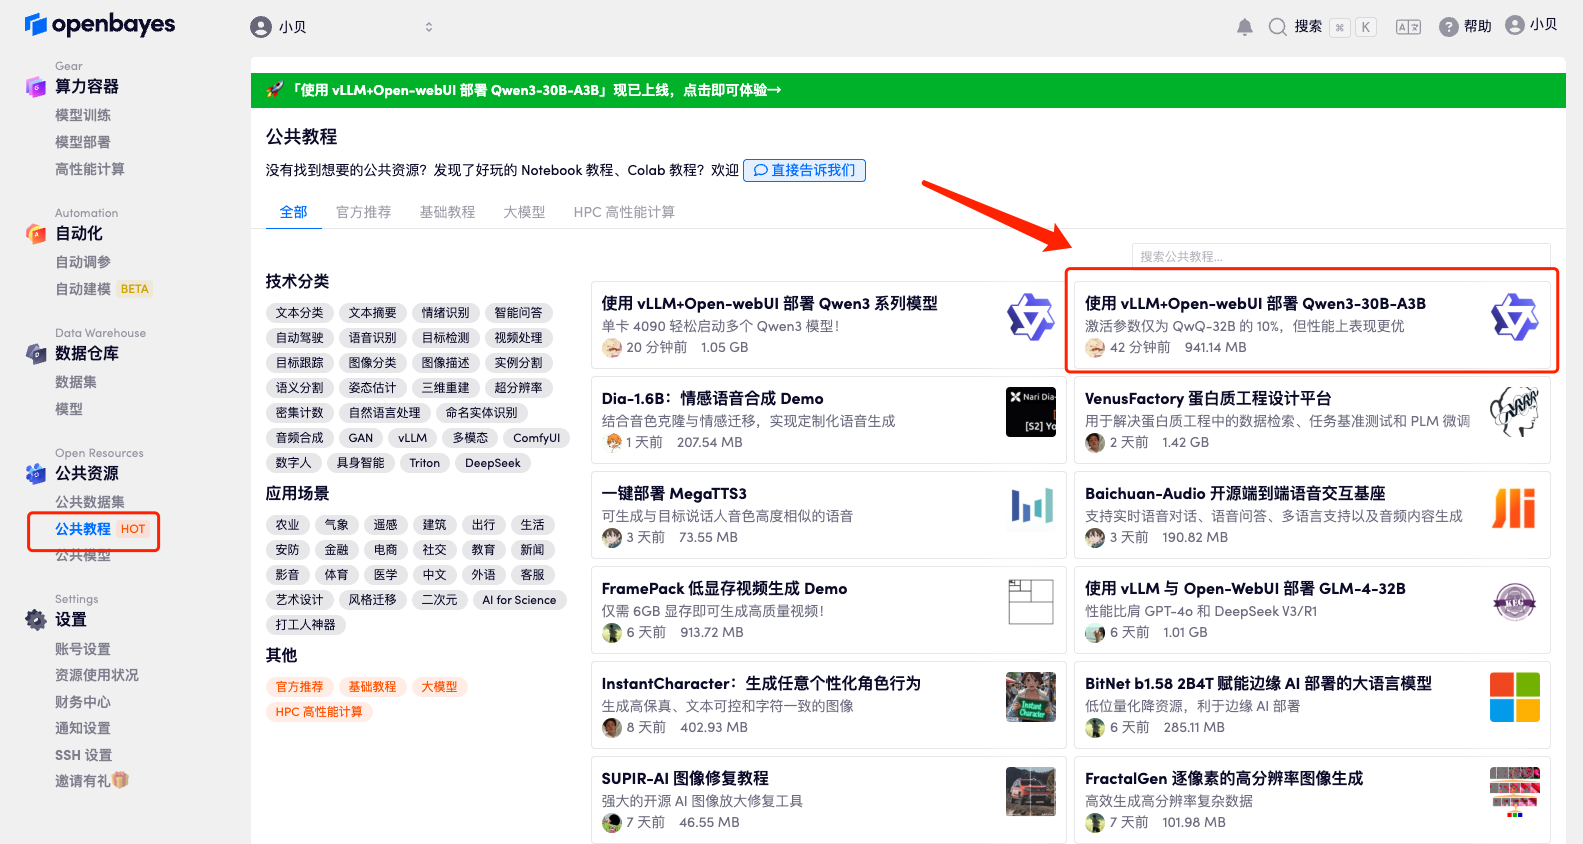The width and height of the screenshot is (1583, 844).
Task: Click the openbayes logo
Action: (100, 24)
